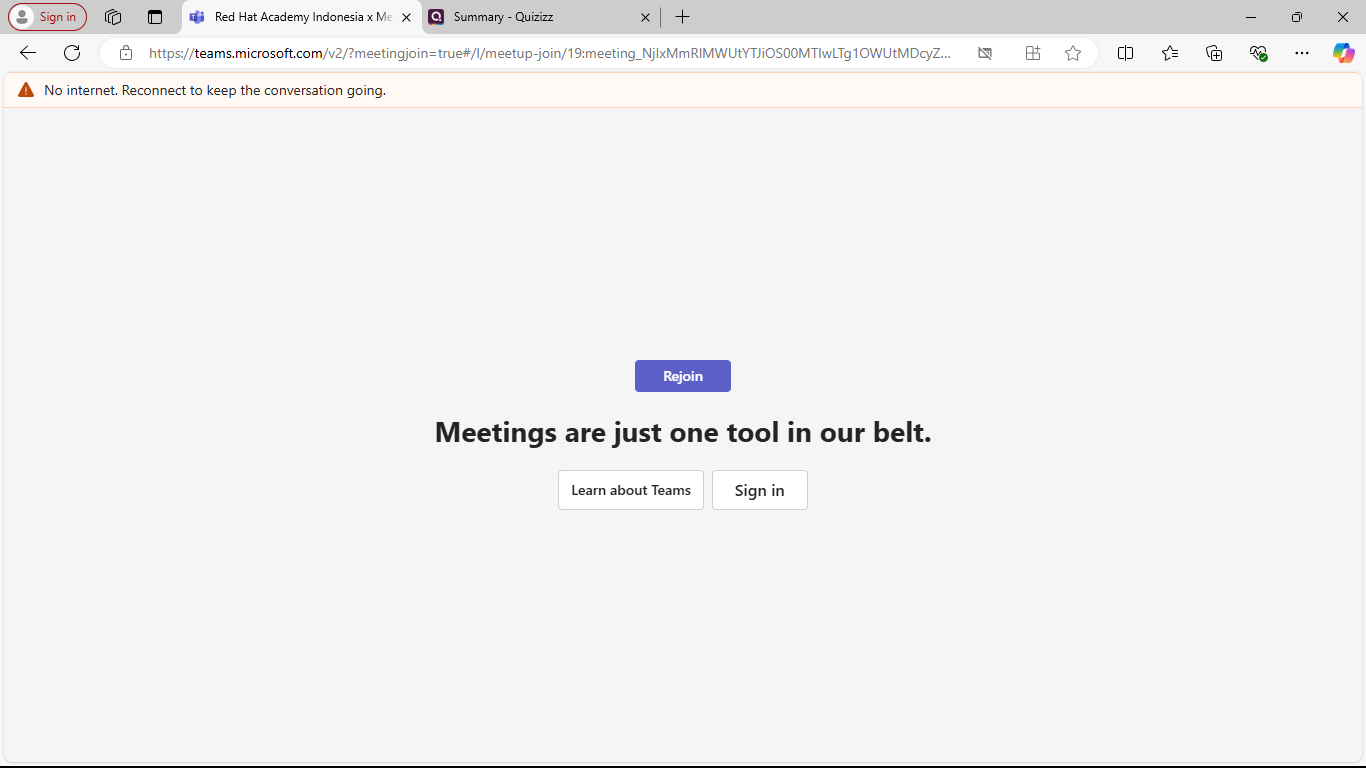Open a new browser tab
The width and height of the screenshot is (1366, 768).
click(x=682, y=17)
